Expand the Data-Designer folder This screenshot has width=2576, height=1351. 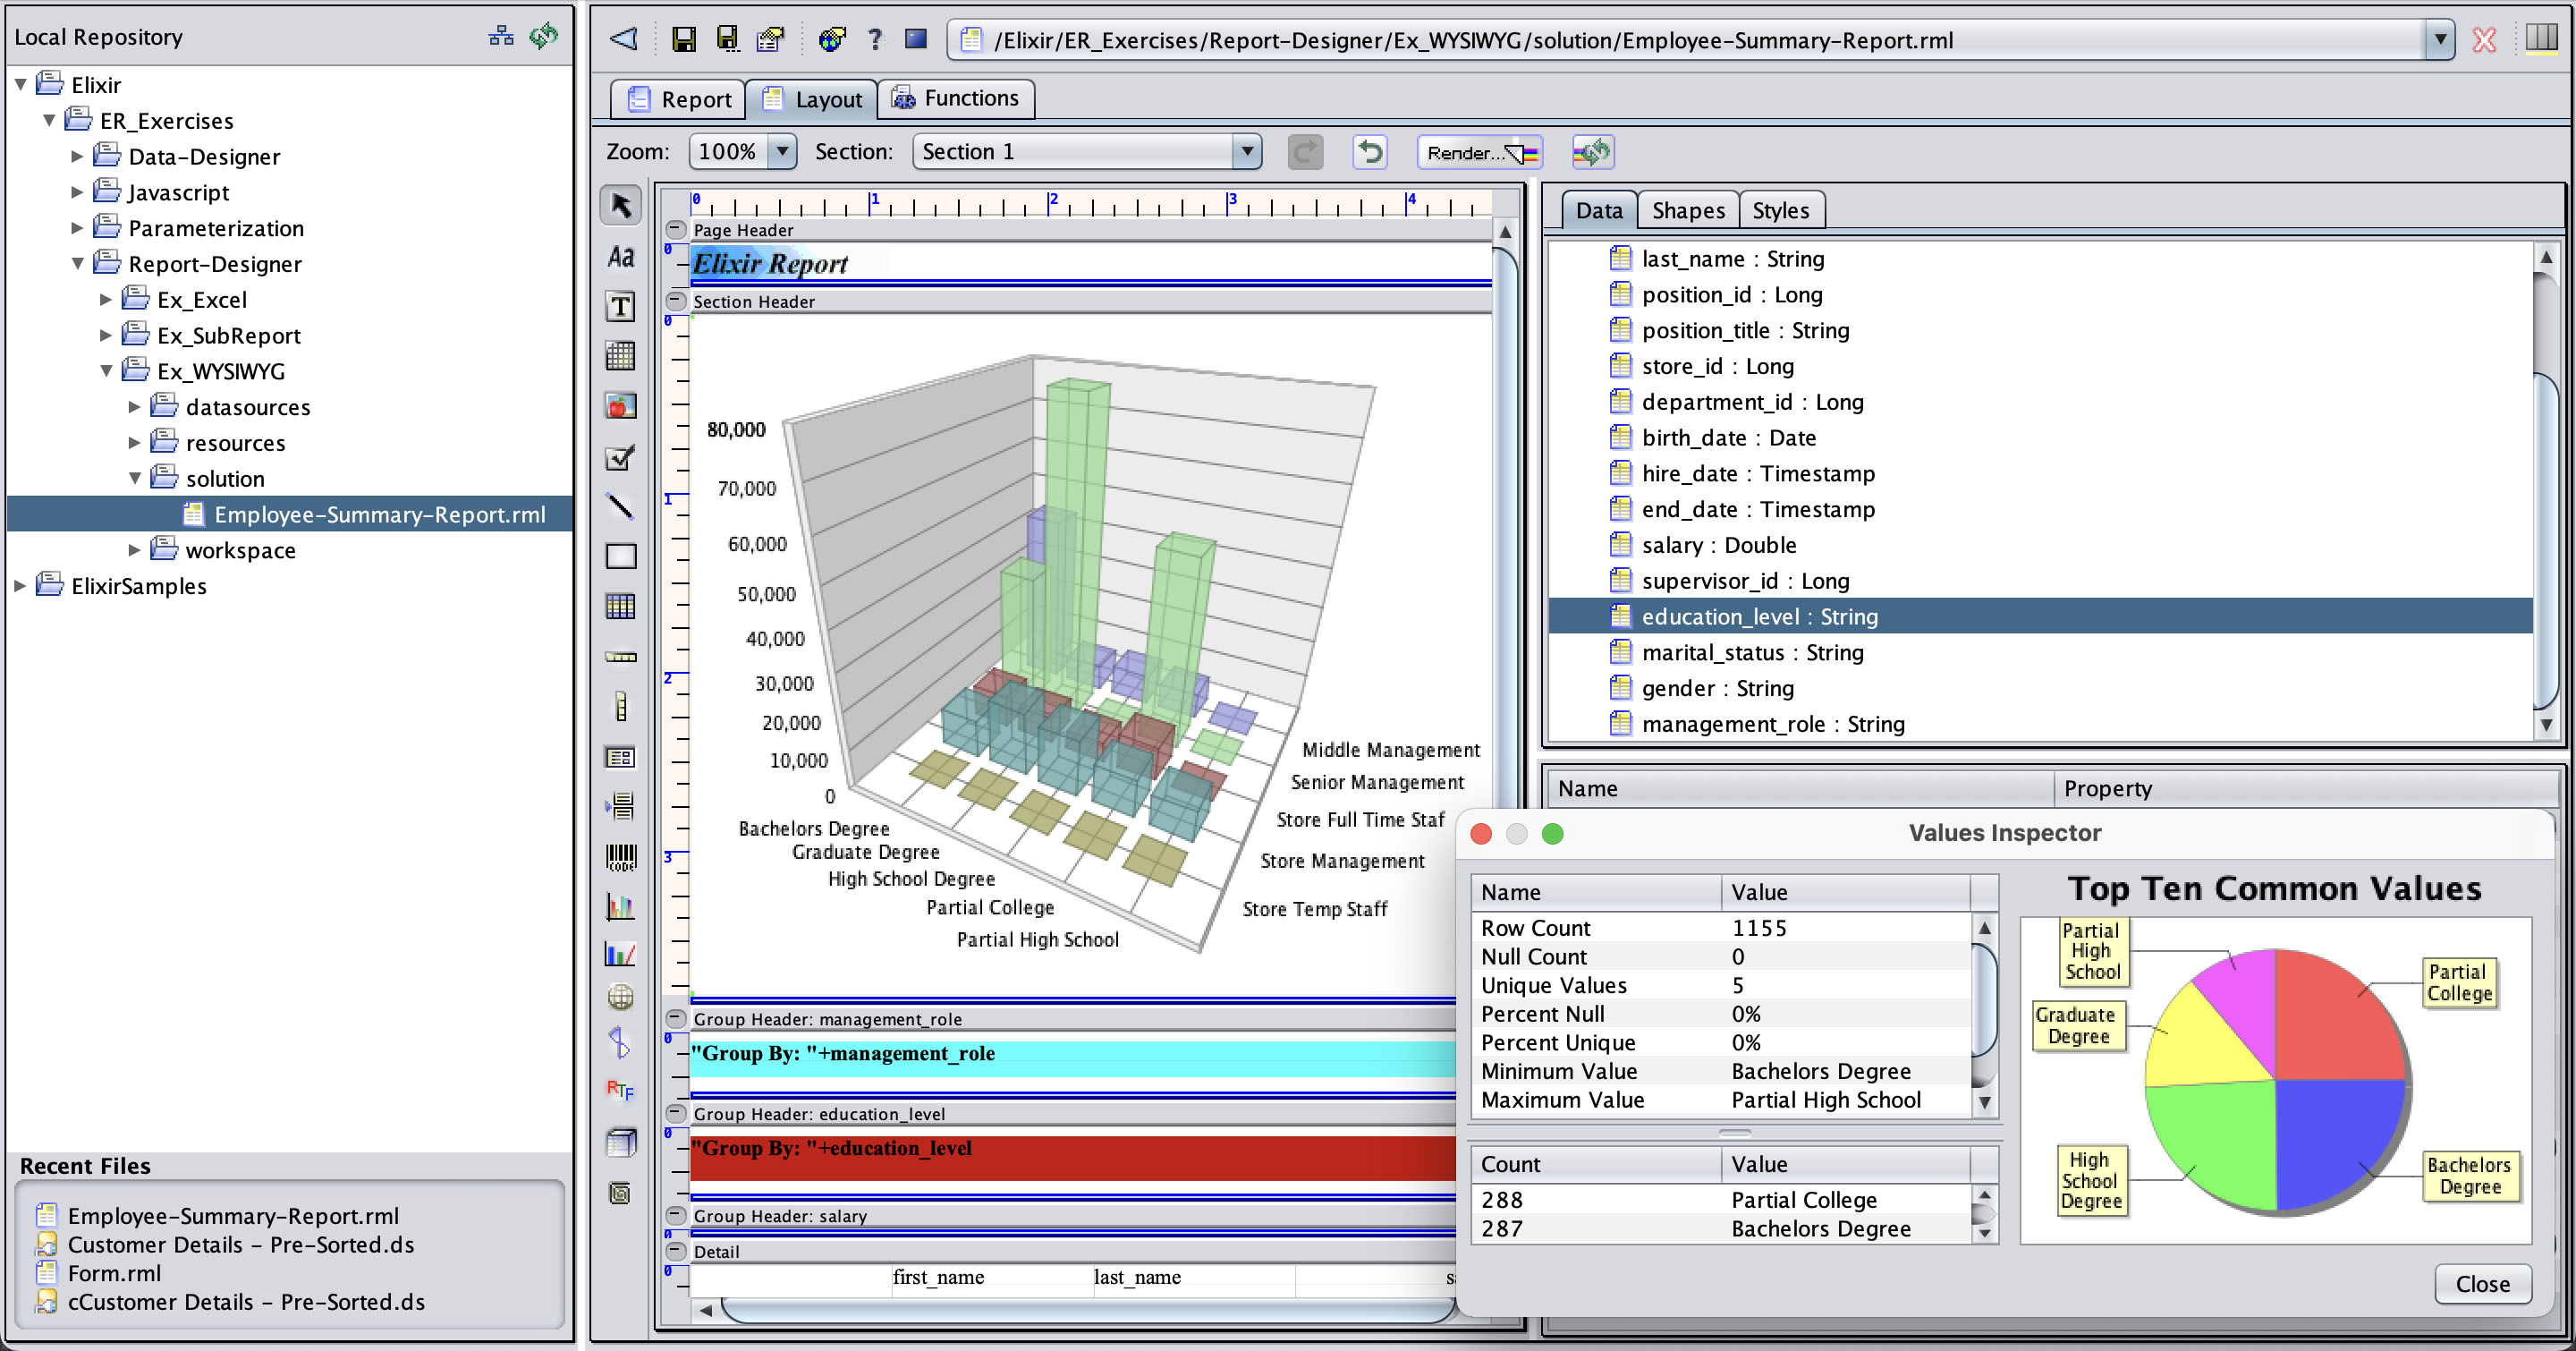(77, 156)
